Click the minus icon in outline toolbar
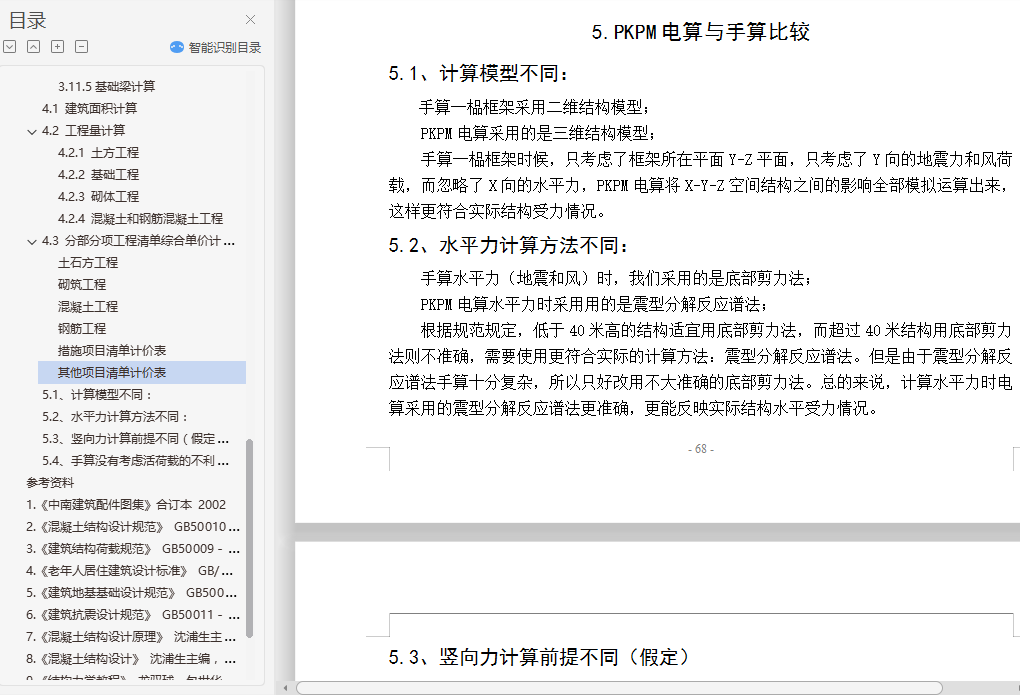Image resolution: width=1020 pixels, height=695 pixels. tap(81, 47)
